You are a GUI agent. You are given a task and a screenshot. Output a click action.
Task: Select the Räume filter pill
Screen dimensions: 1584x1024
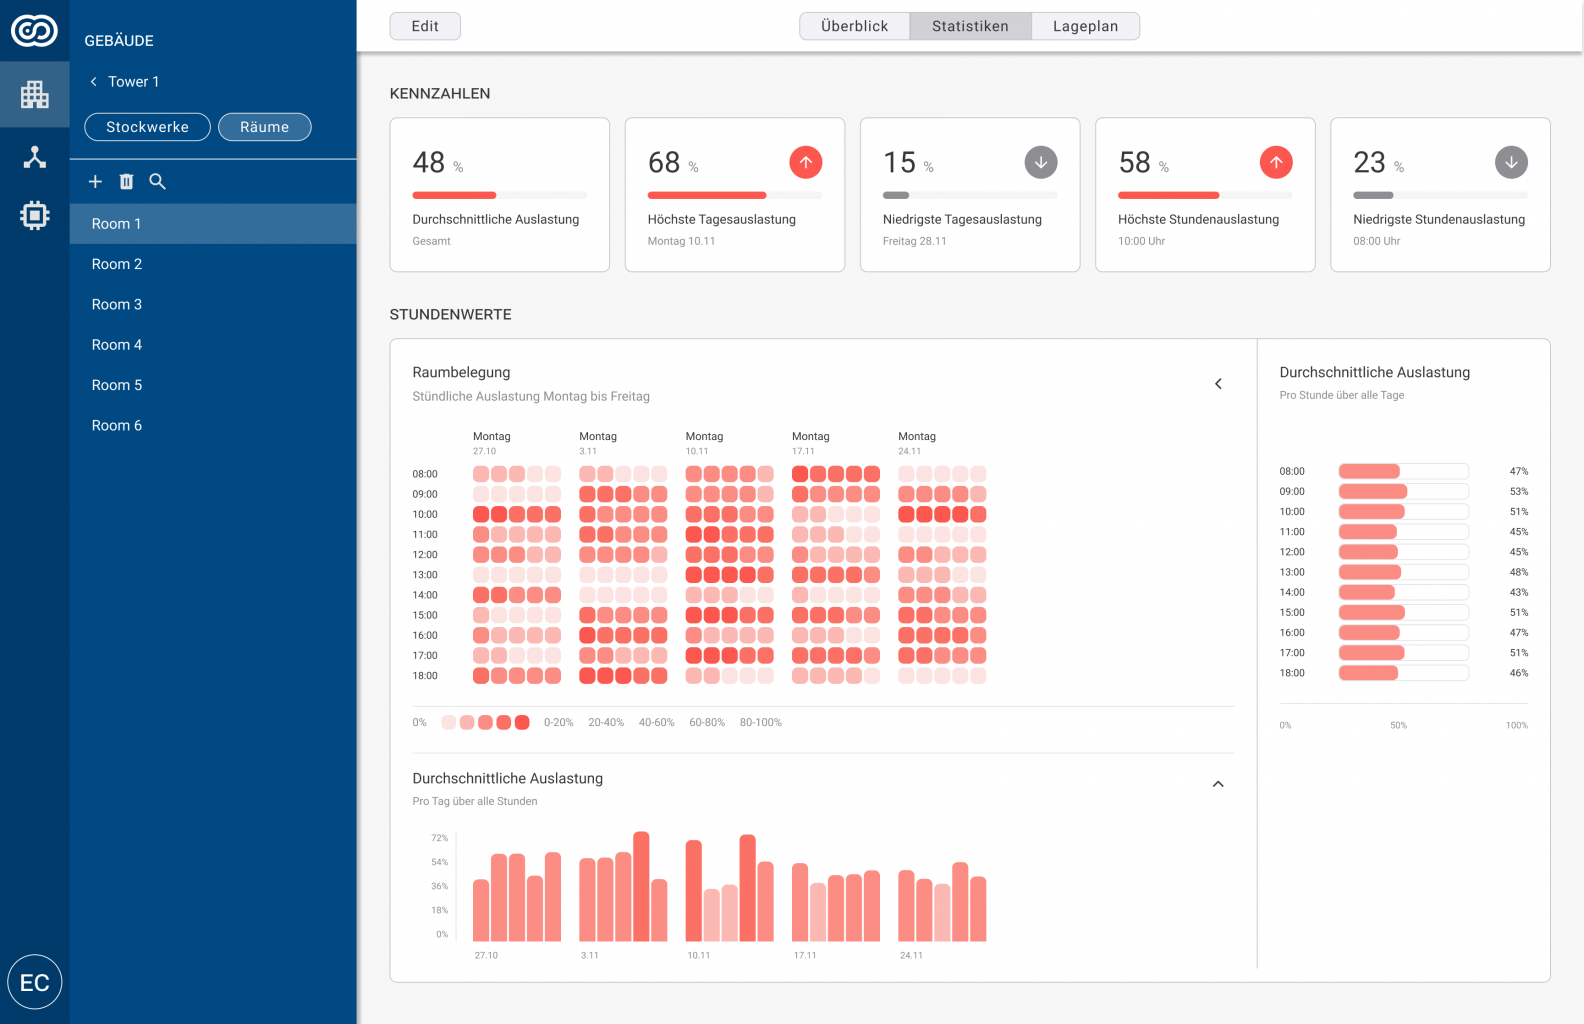click(x=264, y=127)
